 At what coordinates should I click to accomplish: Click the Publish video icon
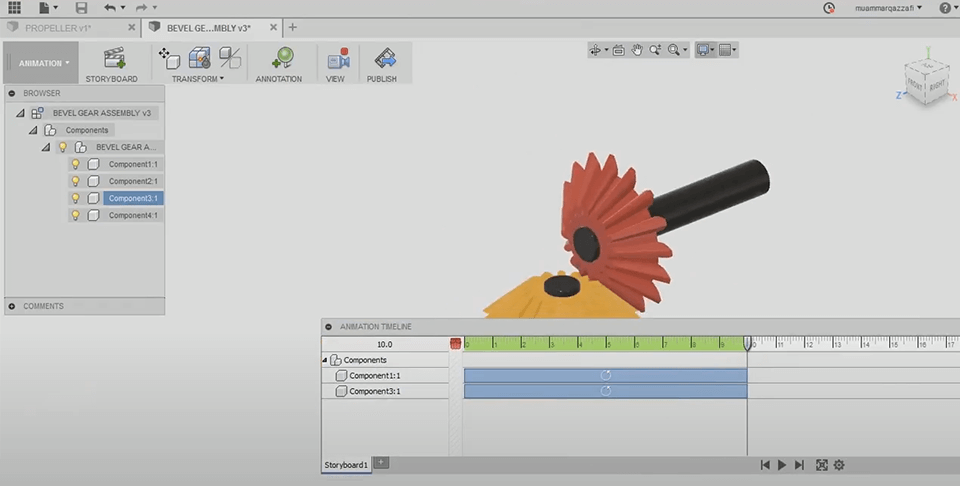tap(383, 58)
